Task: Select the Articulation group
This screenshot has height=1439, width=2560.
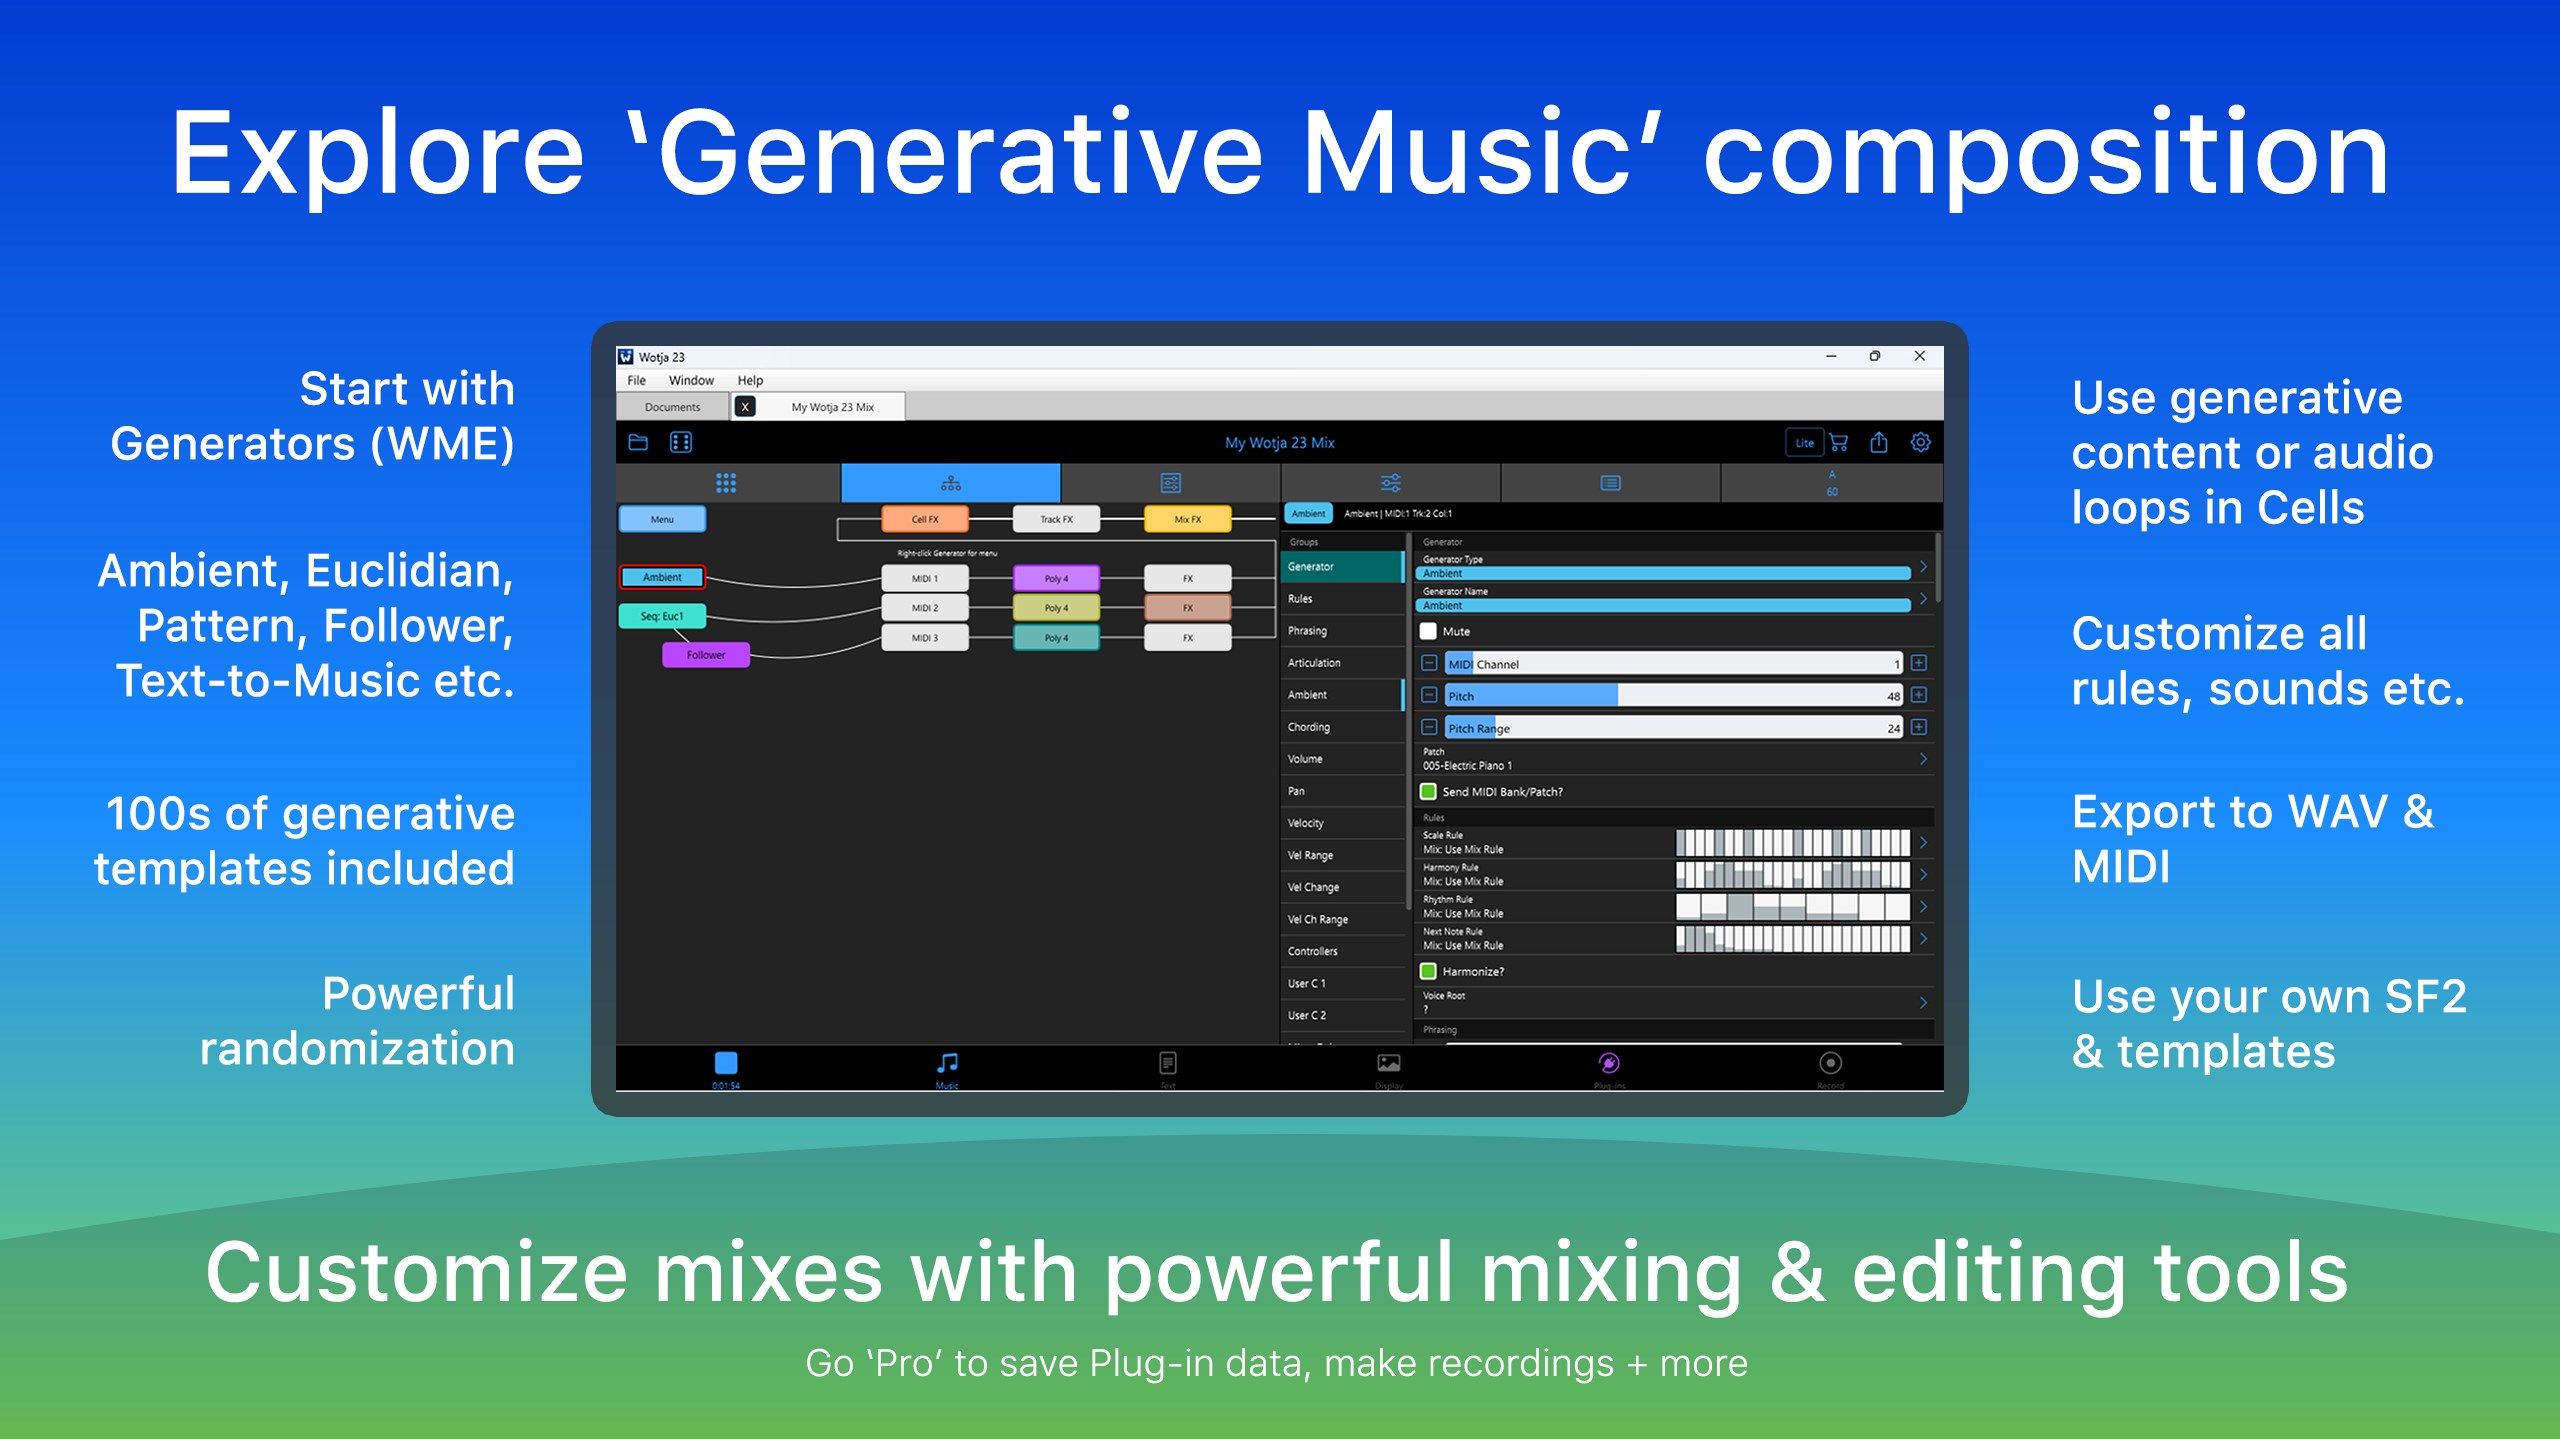Action: point(1343,663)
